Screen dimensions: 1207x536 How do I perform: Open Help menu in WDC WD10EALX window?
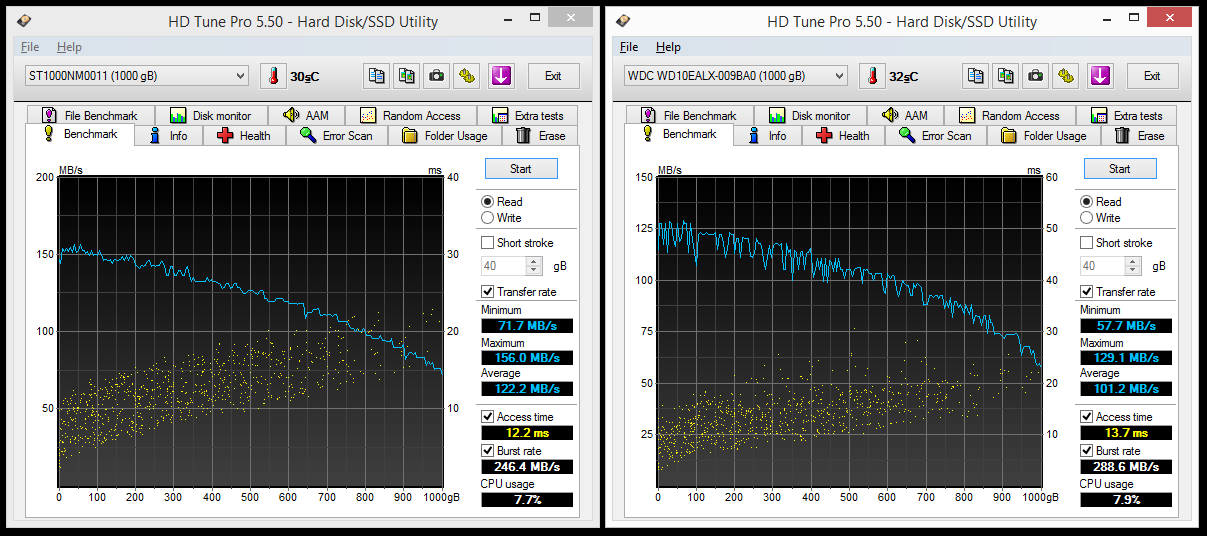(x=668, y=47)
